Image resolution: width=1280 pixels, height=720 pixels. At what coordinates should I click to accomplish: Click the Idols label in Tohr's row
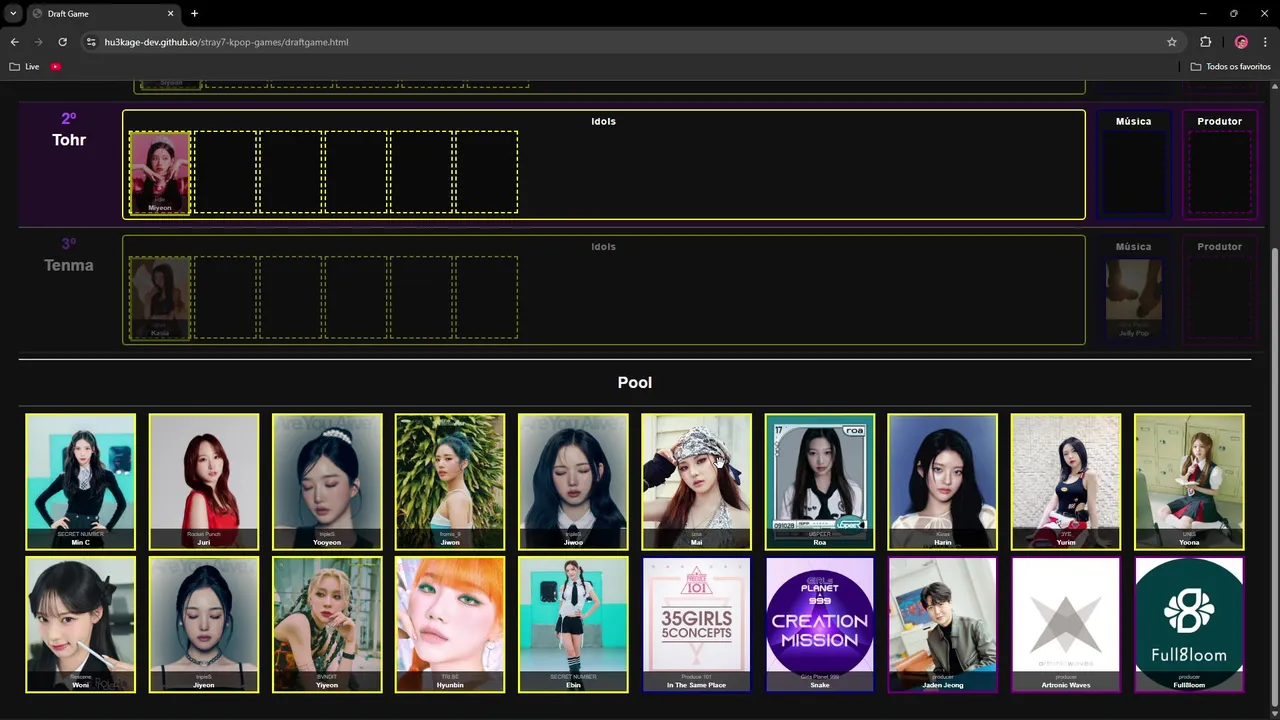(x=603, y=121)
